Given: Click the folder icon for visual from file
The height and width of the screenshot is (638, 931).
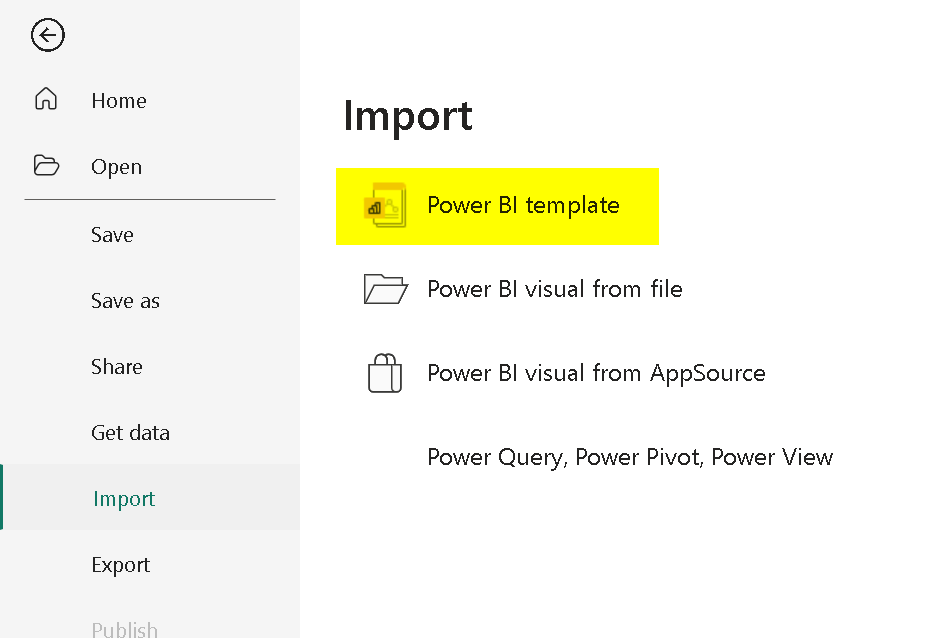Looking at the screenshot, I should [385, 290].
